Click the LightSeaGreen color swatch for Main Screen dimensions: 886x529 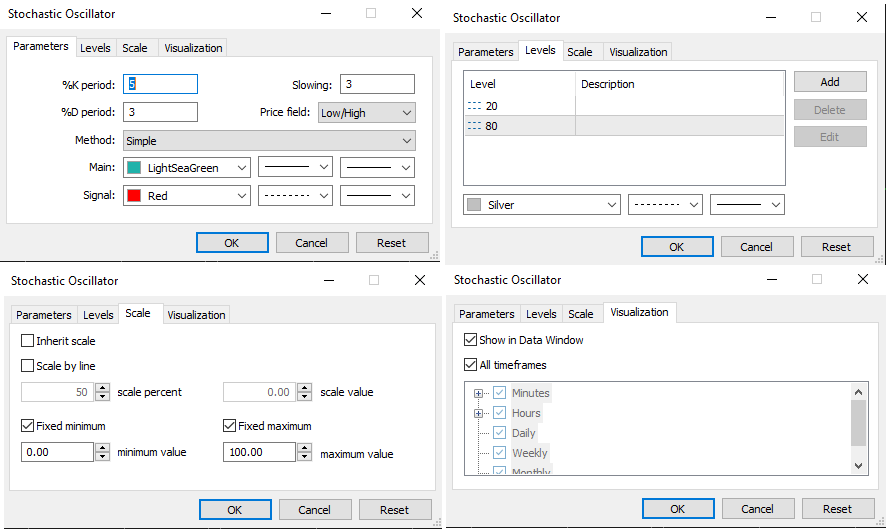point(134,168)
